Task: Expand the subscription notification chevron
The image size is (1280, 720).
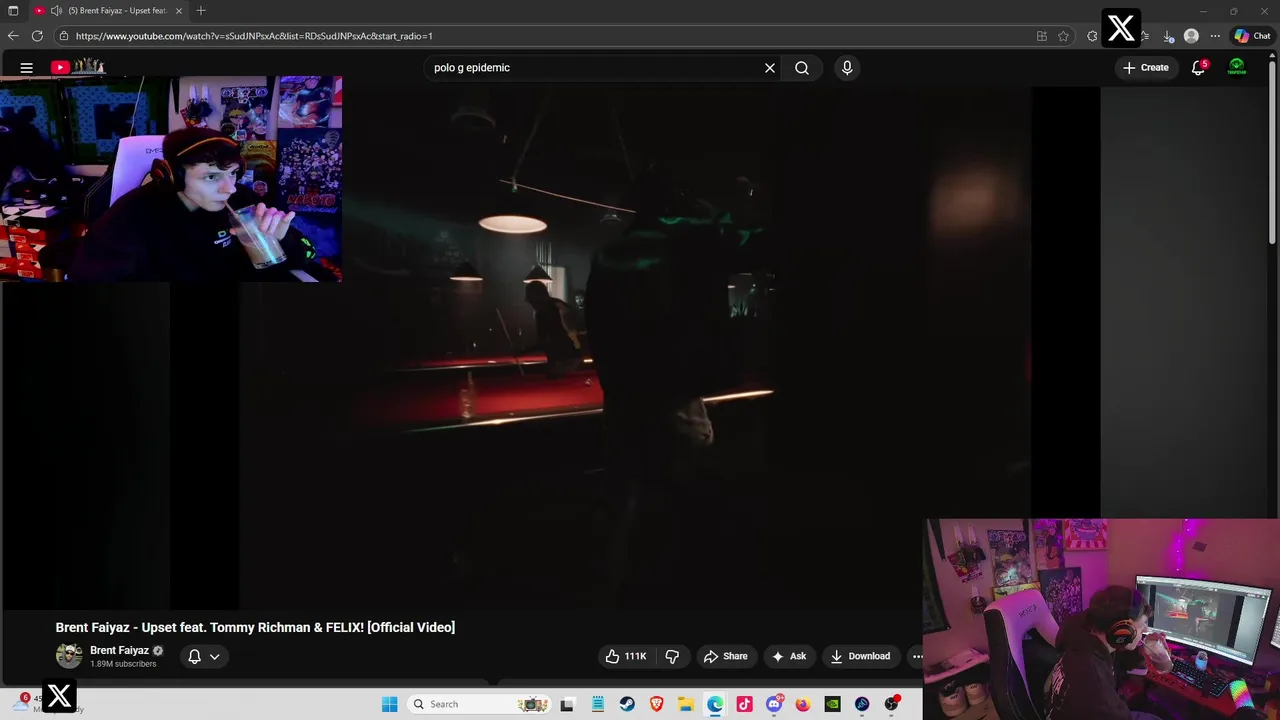Action: pyautogui.click(x=214, y=657)
